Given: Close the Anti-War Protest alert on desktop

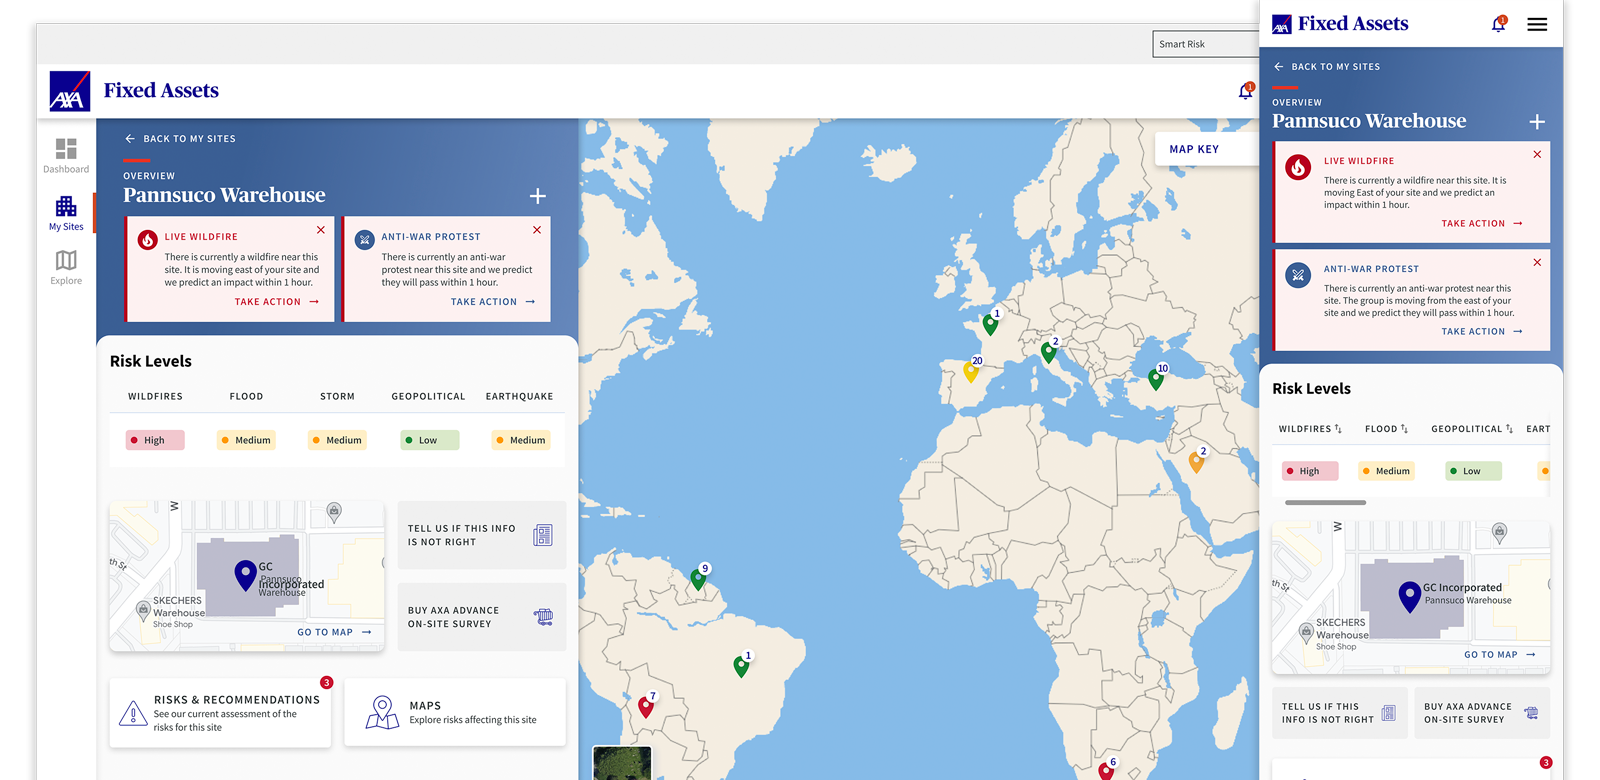Looking at the screenshot, I should point(537,230).
